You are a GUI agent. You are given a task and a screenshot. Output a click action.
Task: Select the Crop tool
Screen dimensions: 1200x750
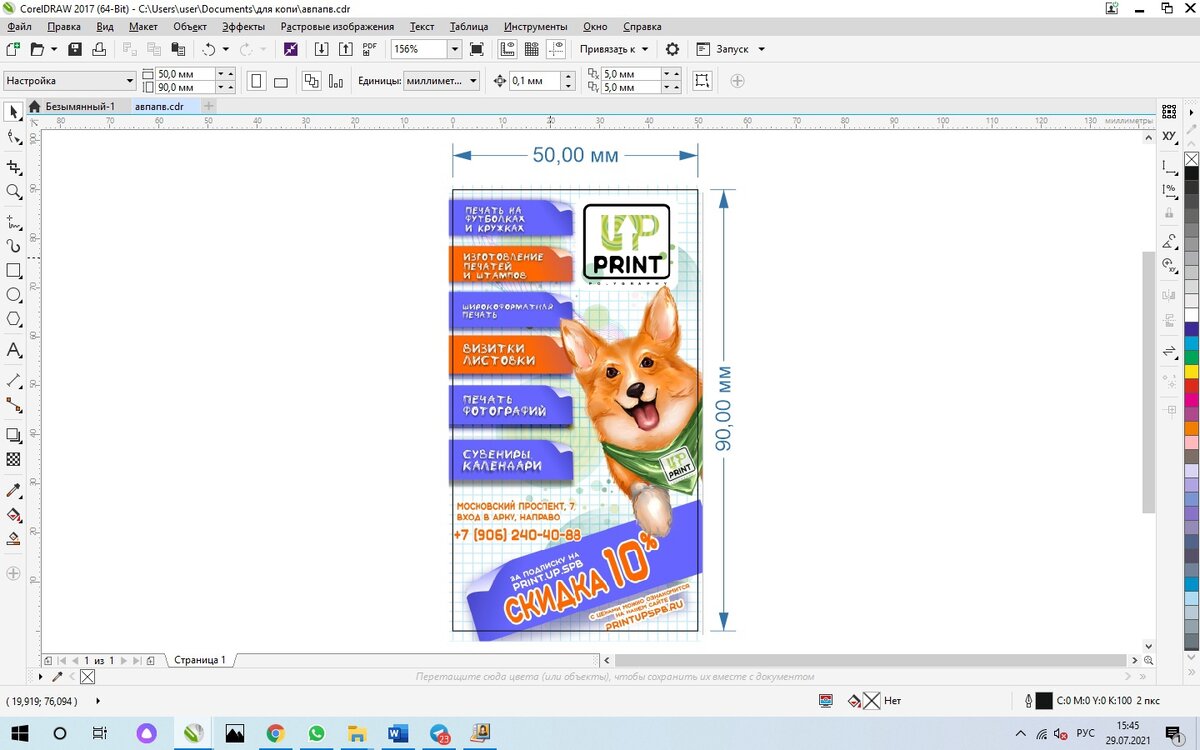coord(13,167)
